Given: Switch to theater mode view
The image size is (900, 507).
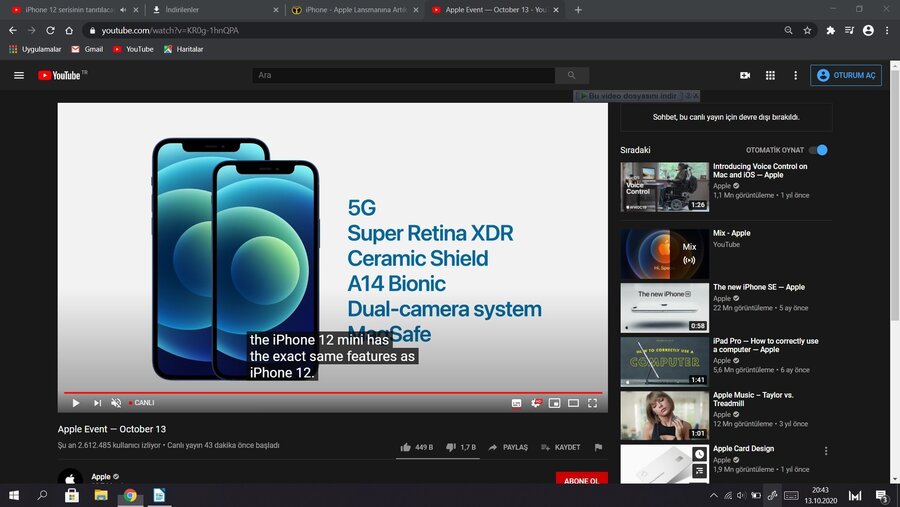Looking at the screenshot, I should pos(573,403).
